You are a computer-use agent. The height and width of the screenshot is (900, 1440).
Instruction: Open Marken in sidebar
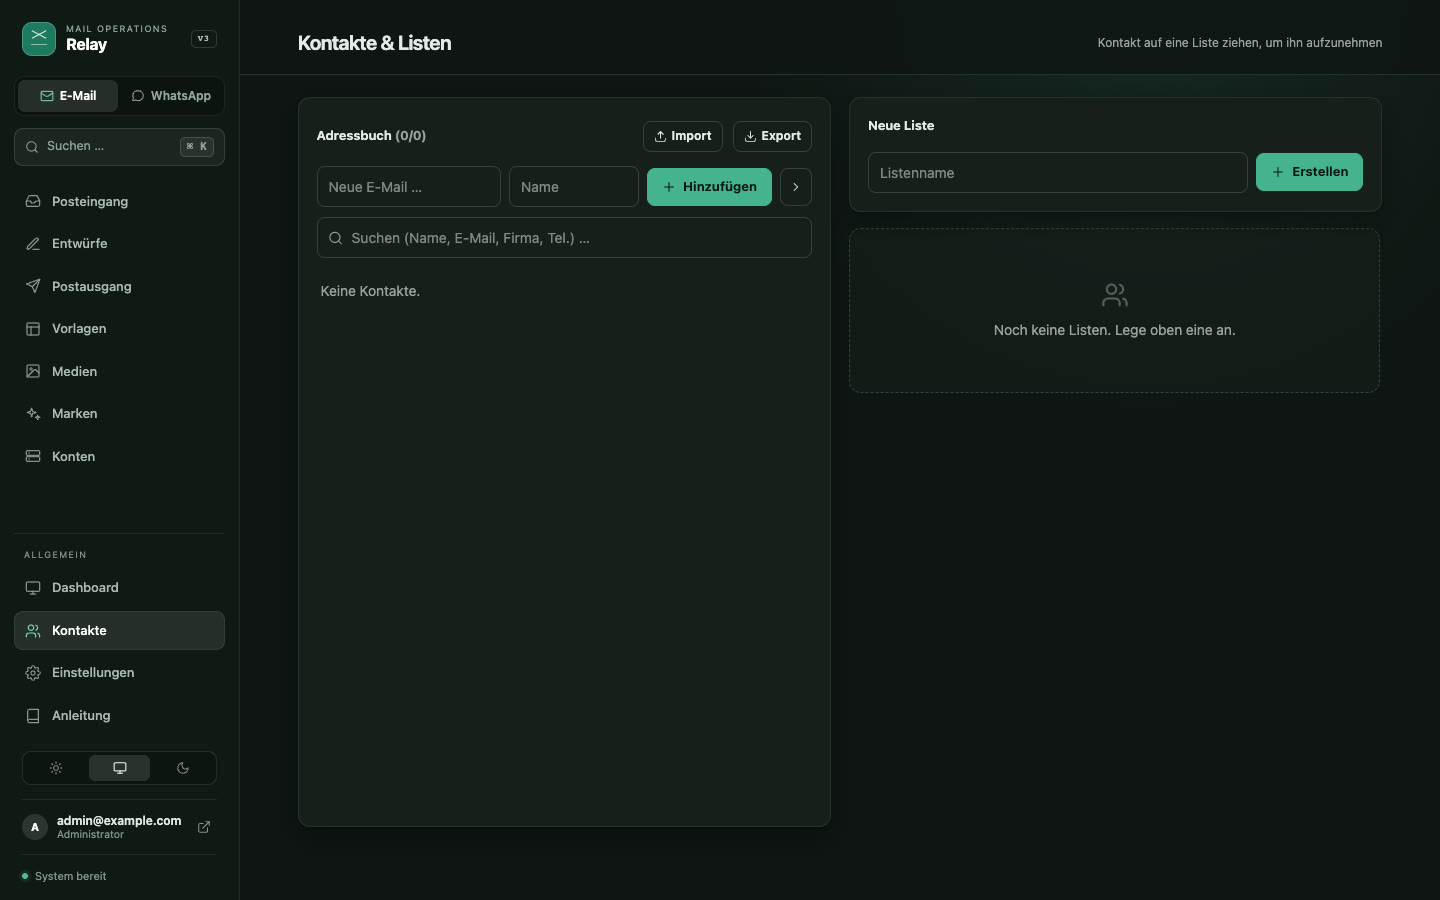click(x=119, y=414)
